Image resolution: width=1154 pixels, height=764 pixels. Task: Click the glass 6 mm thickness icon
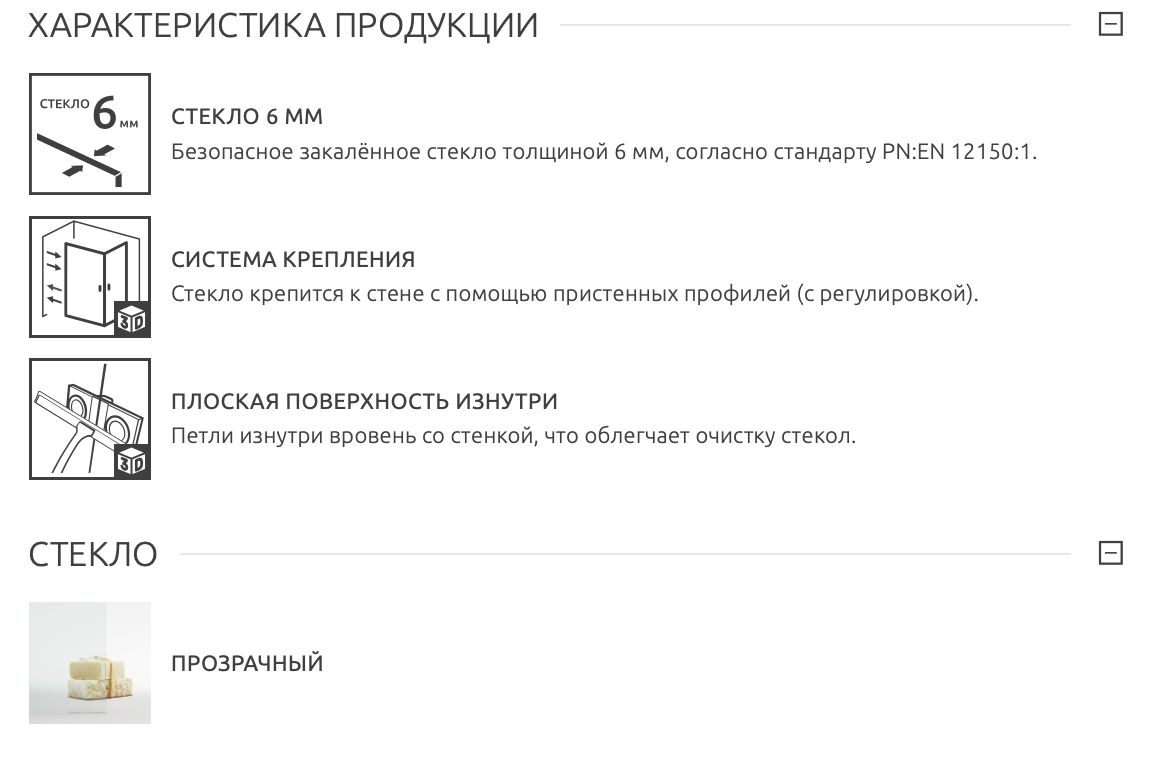coord(89,134)
